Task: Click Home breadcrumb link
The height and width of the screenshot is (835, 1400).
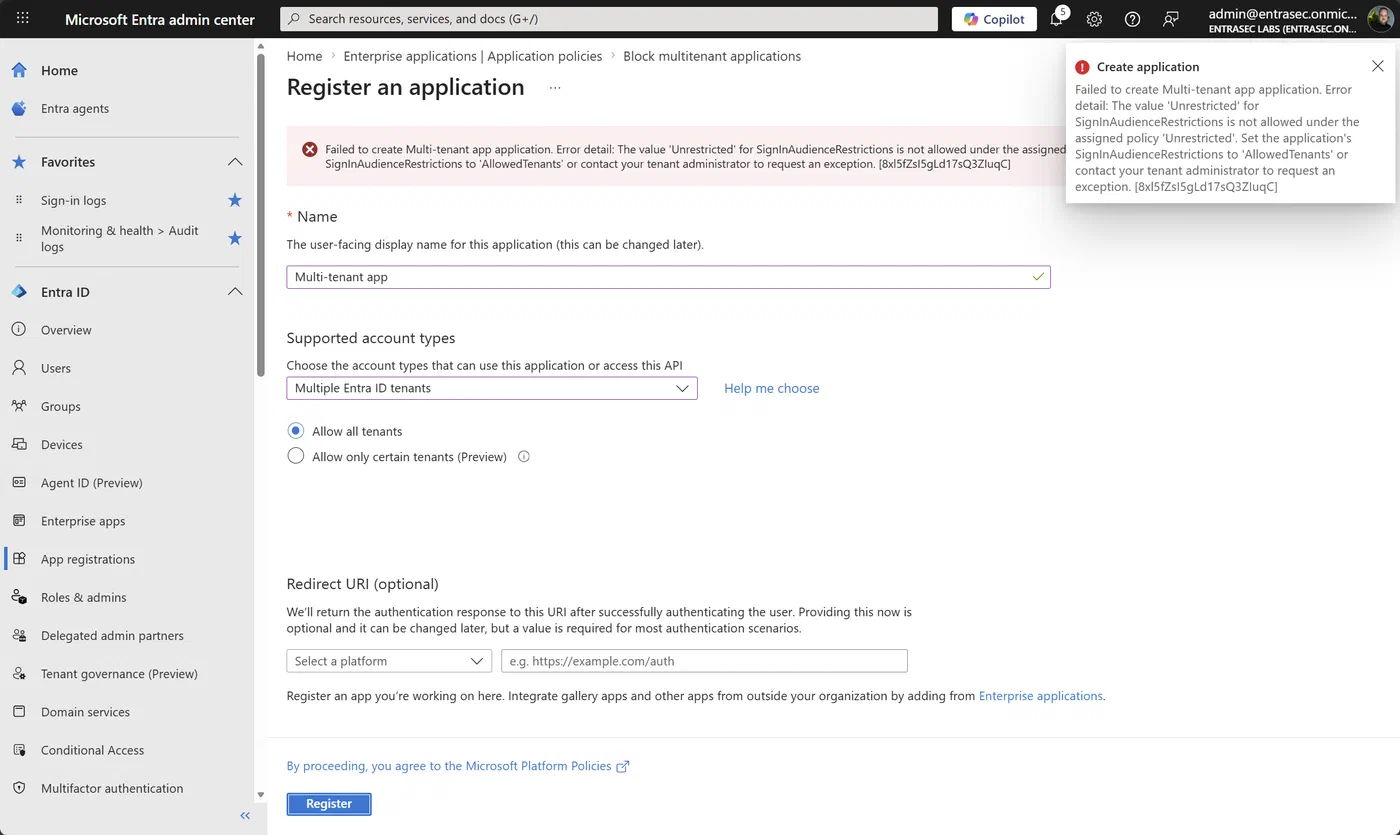Action: click(304, 56)
